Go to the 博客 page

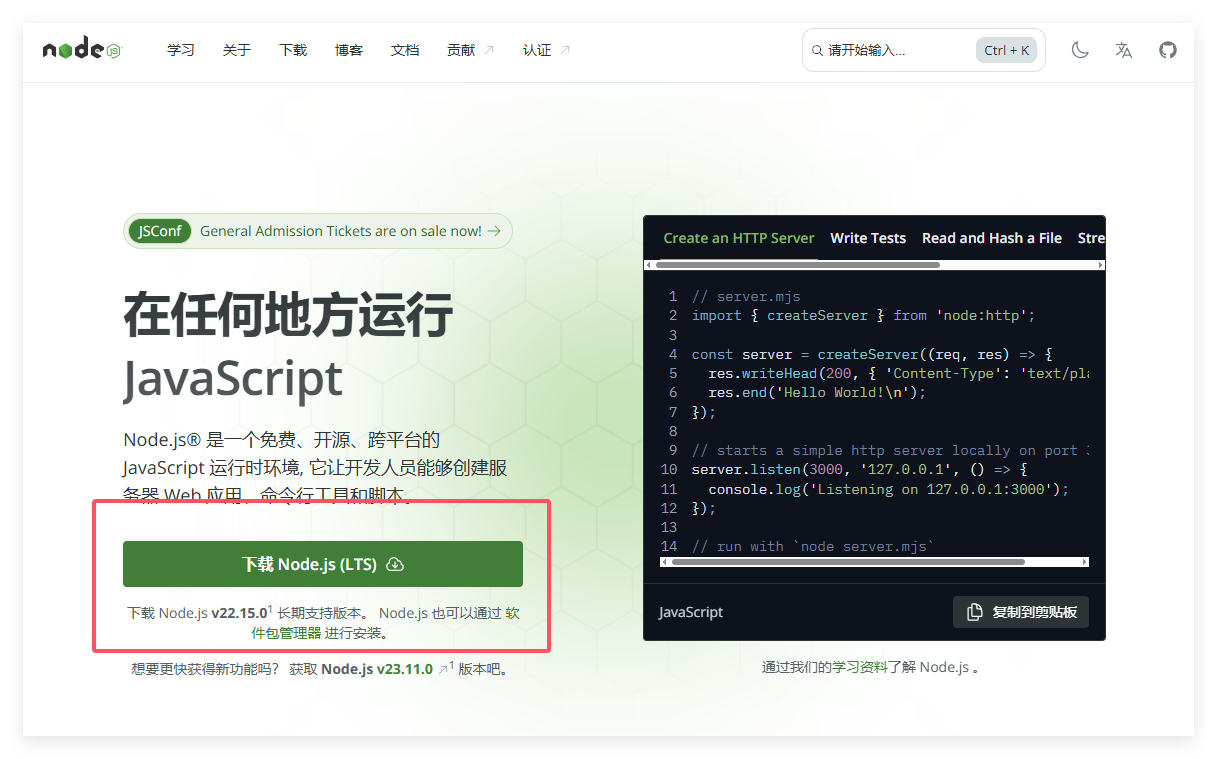[x=349, y=50]
